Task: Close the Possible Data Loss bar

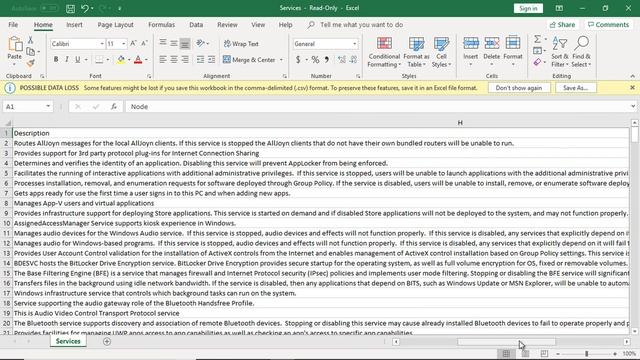Action: pyautogui.click(x=632, y=88)
